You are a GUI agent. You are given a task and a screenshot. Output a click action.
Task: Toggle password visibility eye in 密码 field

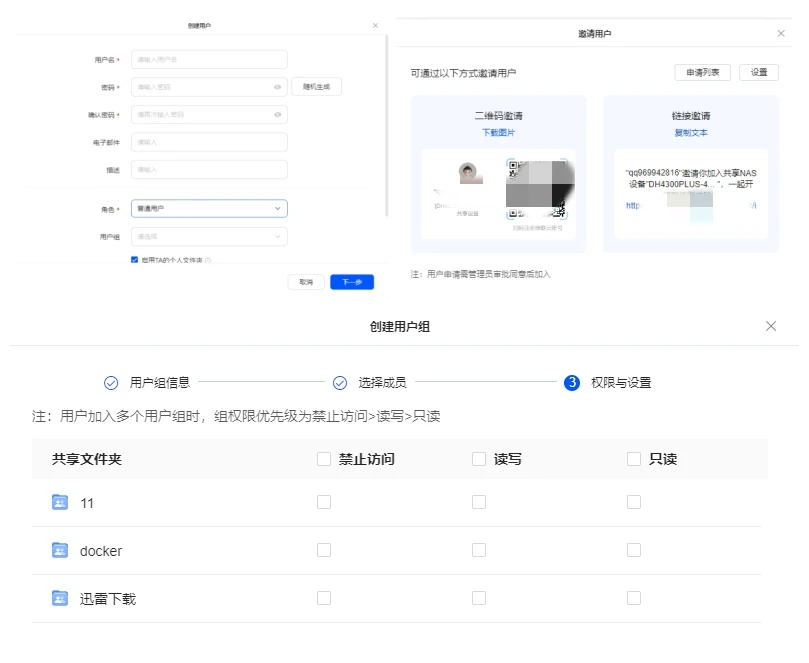[x=277, y=87]
